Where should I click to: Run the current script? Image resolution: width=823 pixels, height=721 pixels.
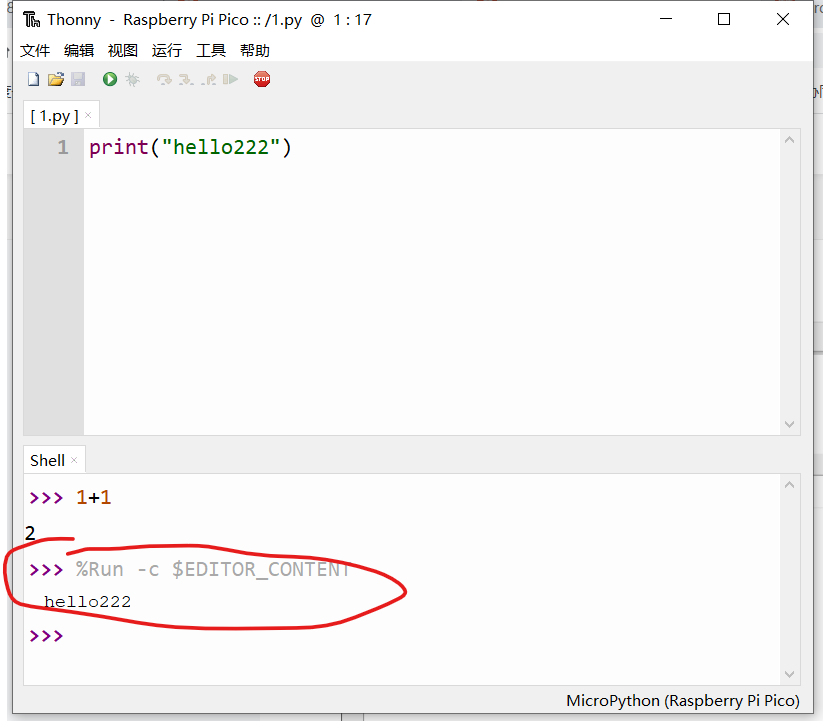coord(110,79)
